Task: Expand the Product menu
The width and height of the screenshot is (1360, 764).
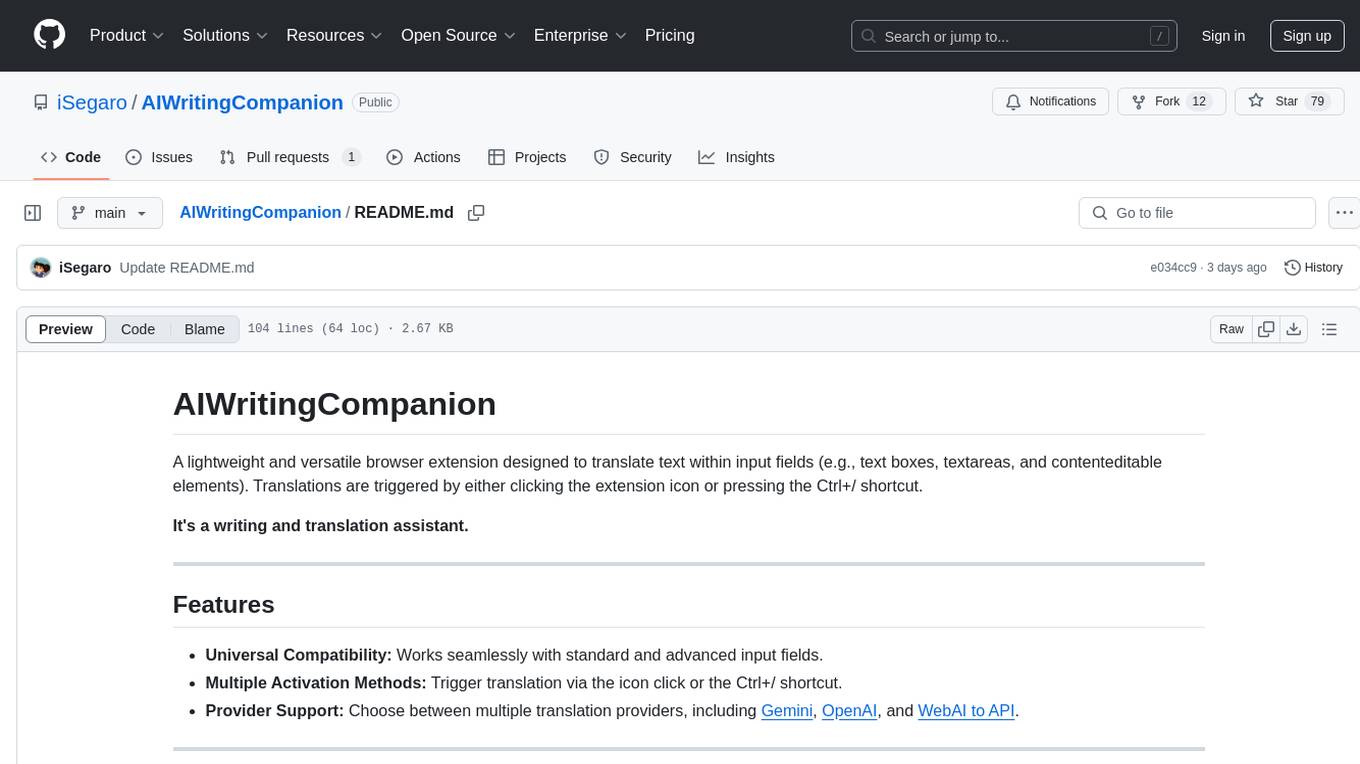Action: (127, 35)
